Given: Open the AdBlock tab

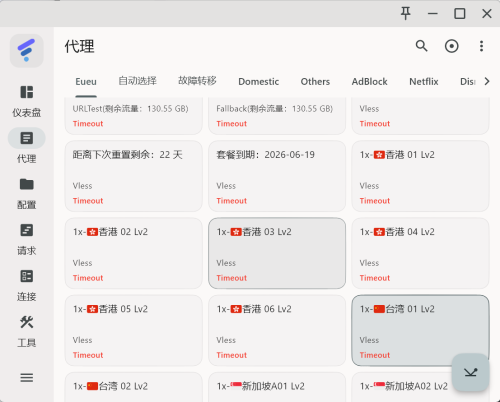Looking at the screenshot, I should [369, 81].
